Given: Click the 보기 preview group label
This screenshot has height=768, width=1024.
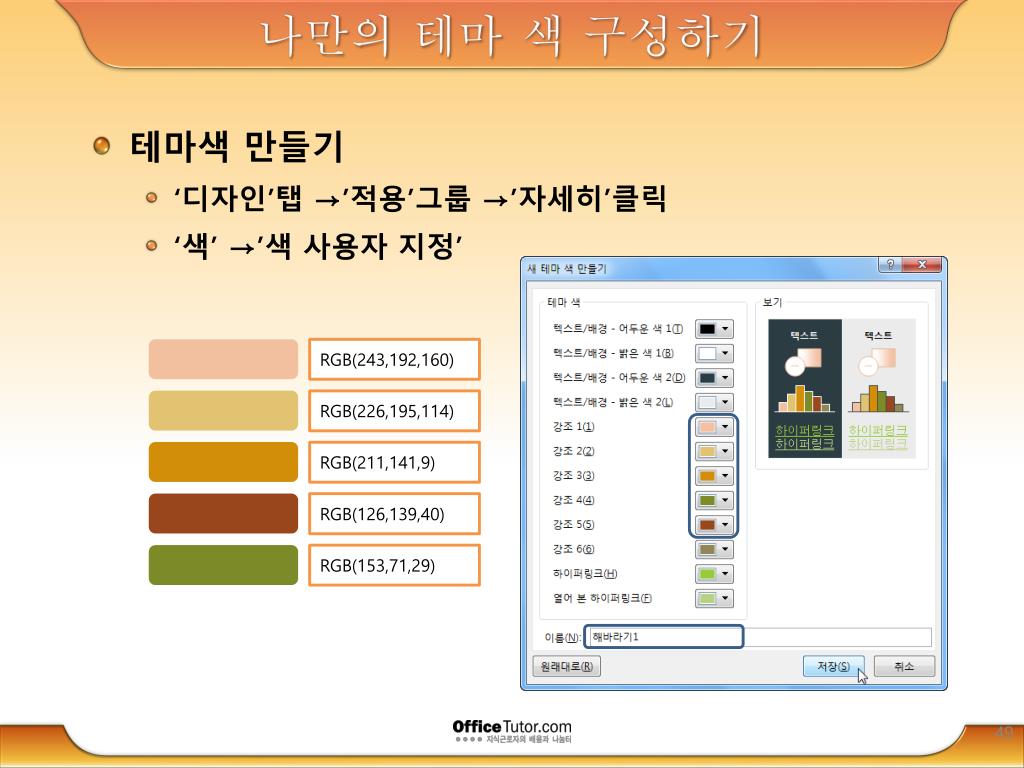Looking at the screenshot, I should coord(772,302).
